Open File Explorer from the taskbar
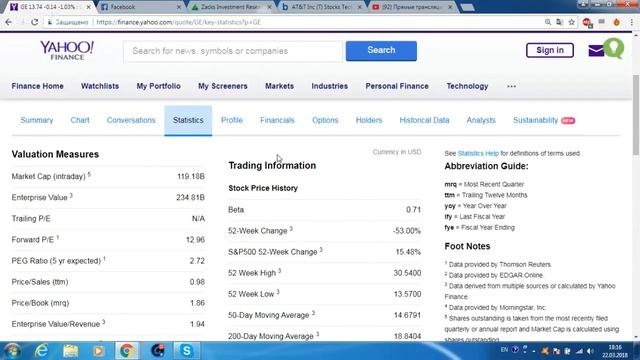This screenshot has height=360, width=640. (x=70, y=351)
